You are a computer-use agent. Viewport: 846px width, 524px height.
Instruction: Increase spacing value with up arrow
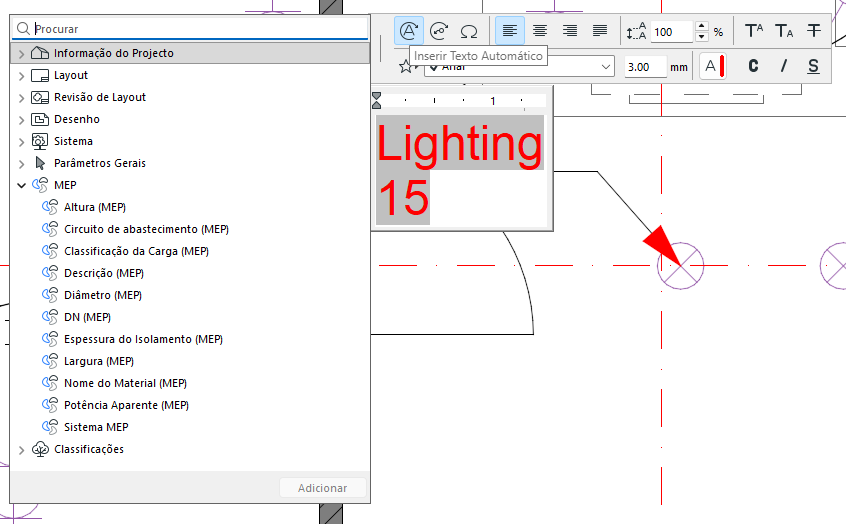tap(701, 26)
